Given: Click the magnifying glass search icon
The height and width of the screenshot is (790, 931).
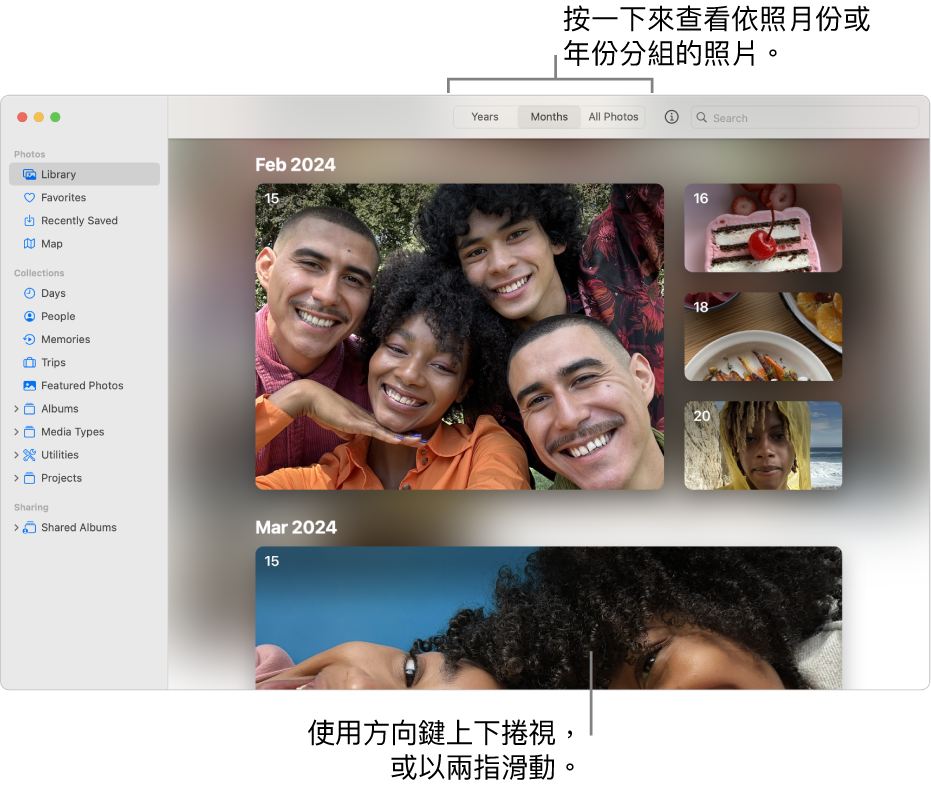Looking at the screenshot, I should coord(701,118).
